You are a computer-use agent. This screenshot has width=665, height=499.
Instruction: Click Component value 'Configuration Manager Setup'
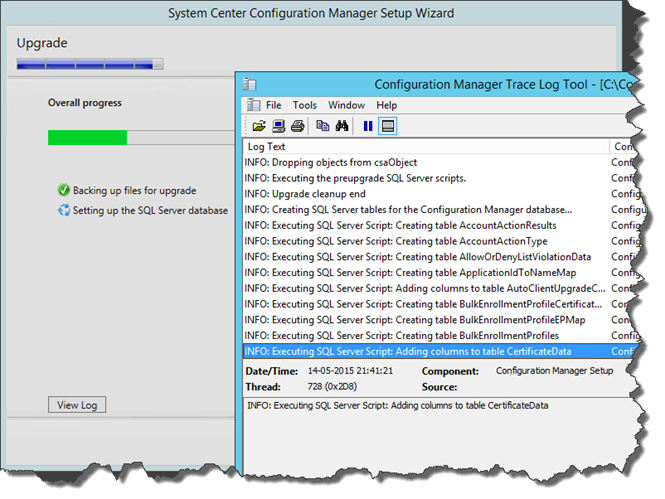tap(554, 371)
